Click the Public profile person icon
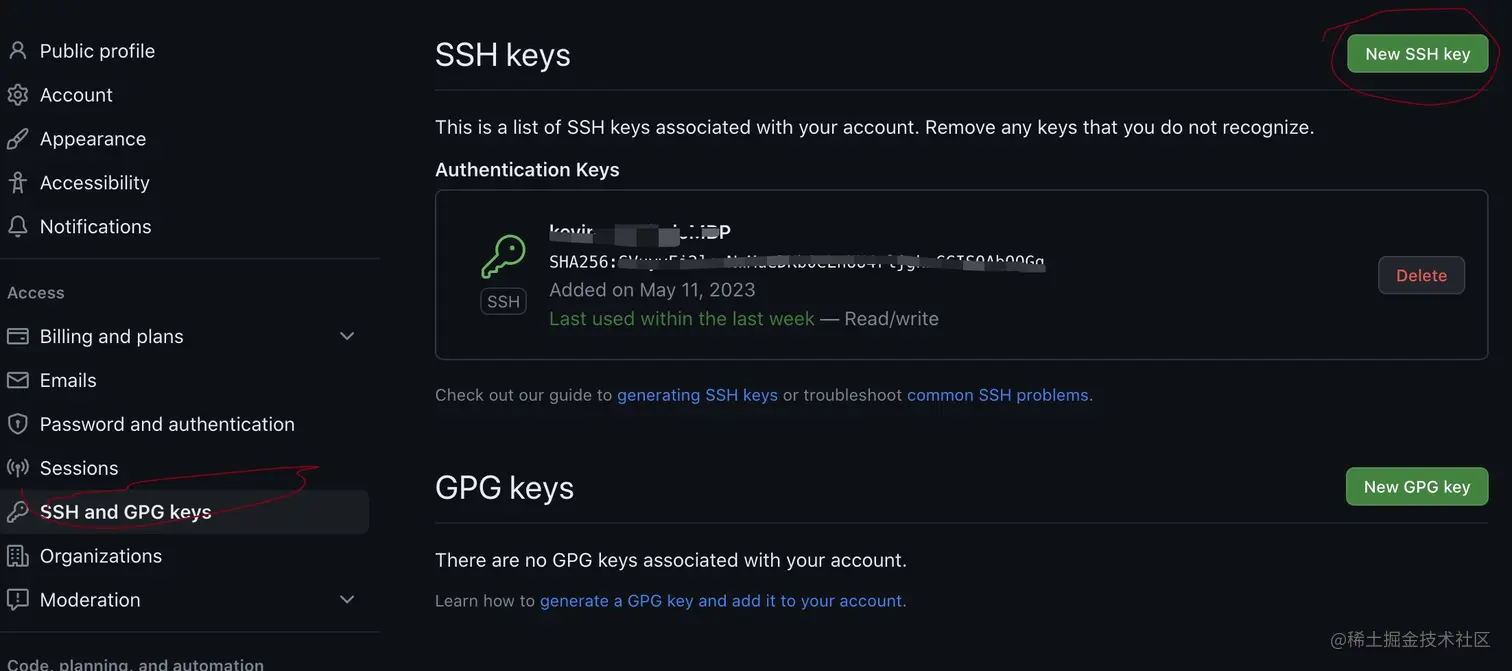 point(17,50)
